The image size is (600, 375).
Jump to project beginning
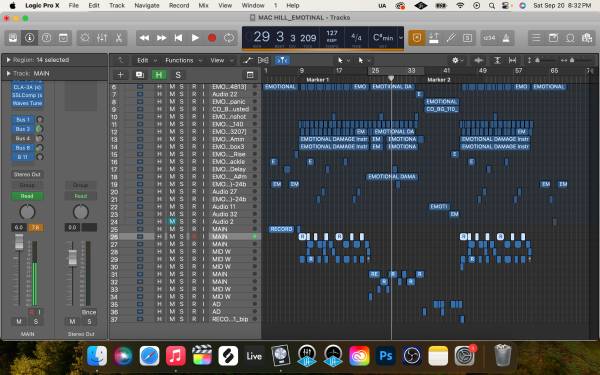point(178,38)
